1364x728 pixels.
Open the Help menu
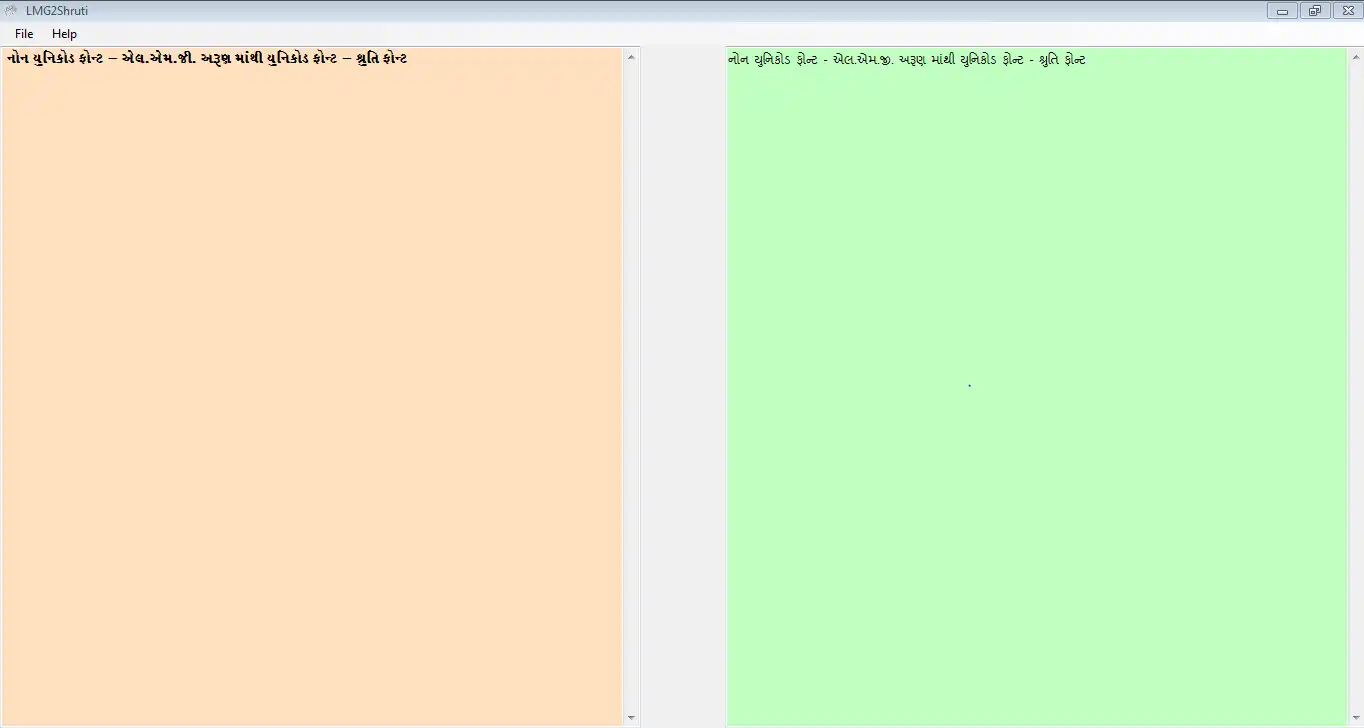pos(64,34)
